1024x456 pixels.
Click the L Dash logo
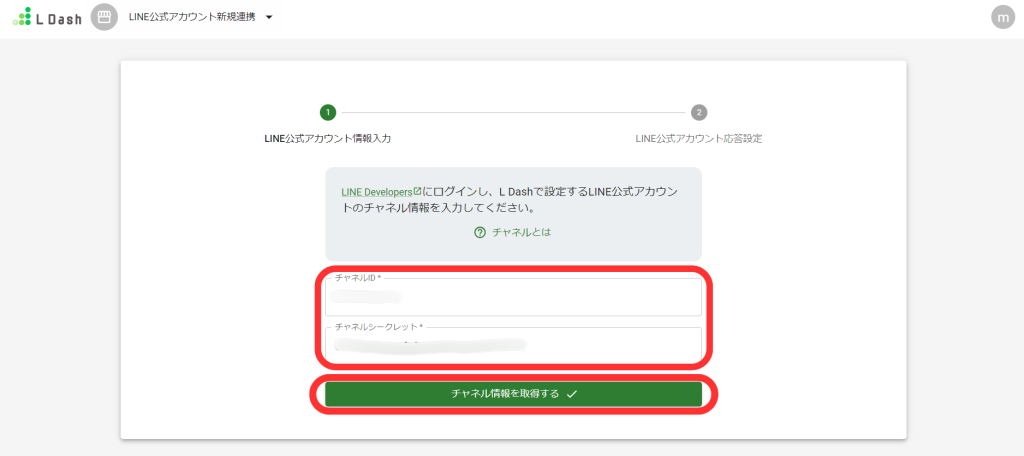[47, 17]
